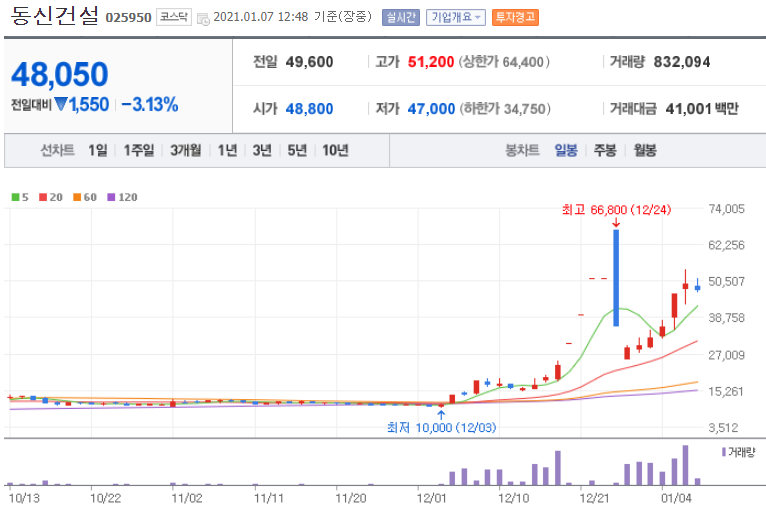Image resolution: width=766 pixels, height=513 pixels.
Task: Select the 1년 line chart tab
Action: point(227,150)
